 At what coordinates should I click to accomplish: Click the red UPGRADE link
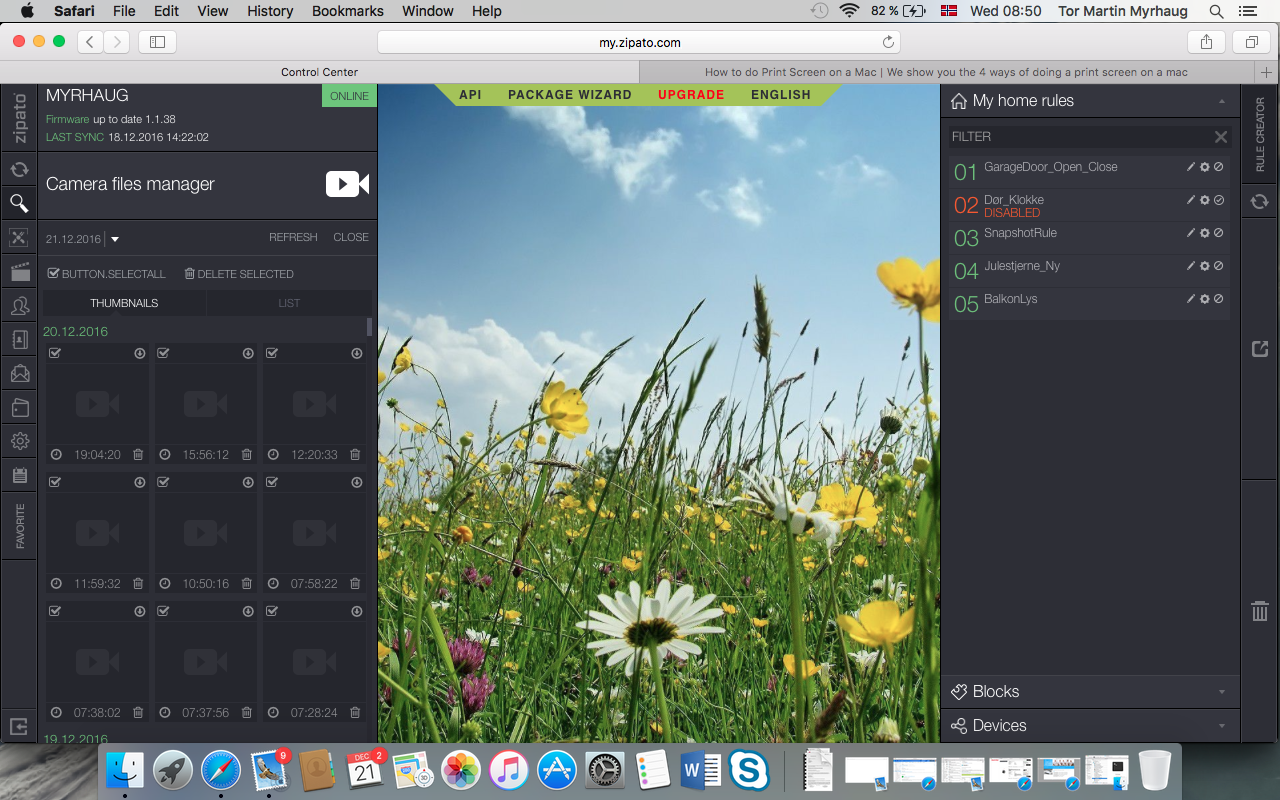pos(690,95)
